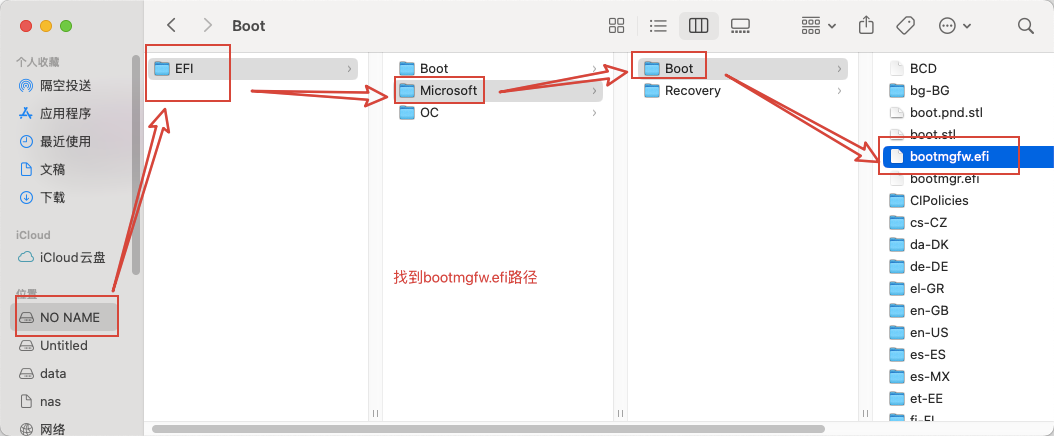Click the horizontal scrollbar at window bottom
Viewport: 1054px width, 436px height.
coord(489,429)
